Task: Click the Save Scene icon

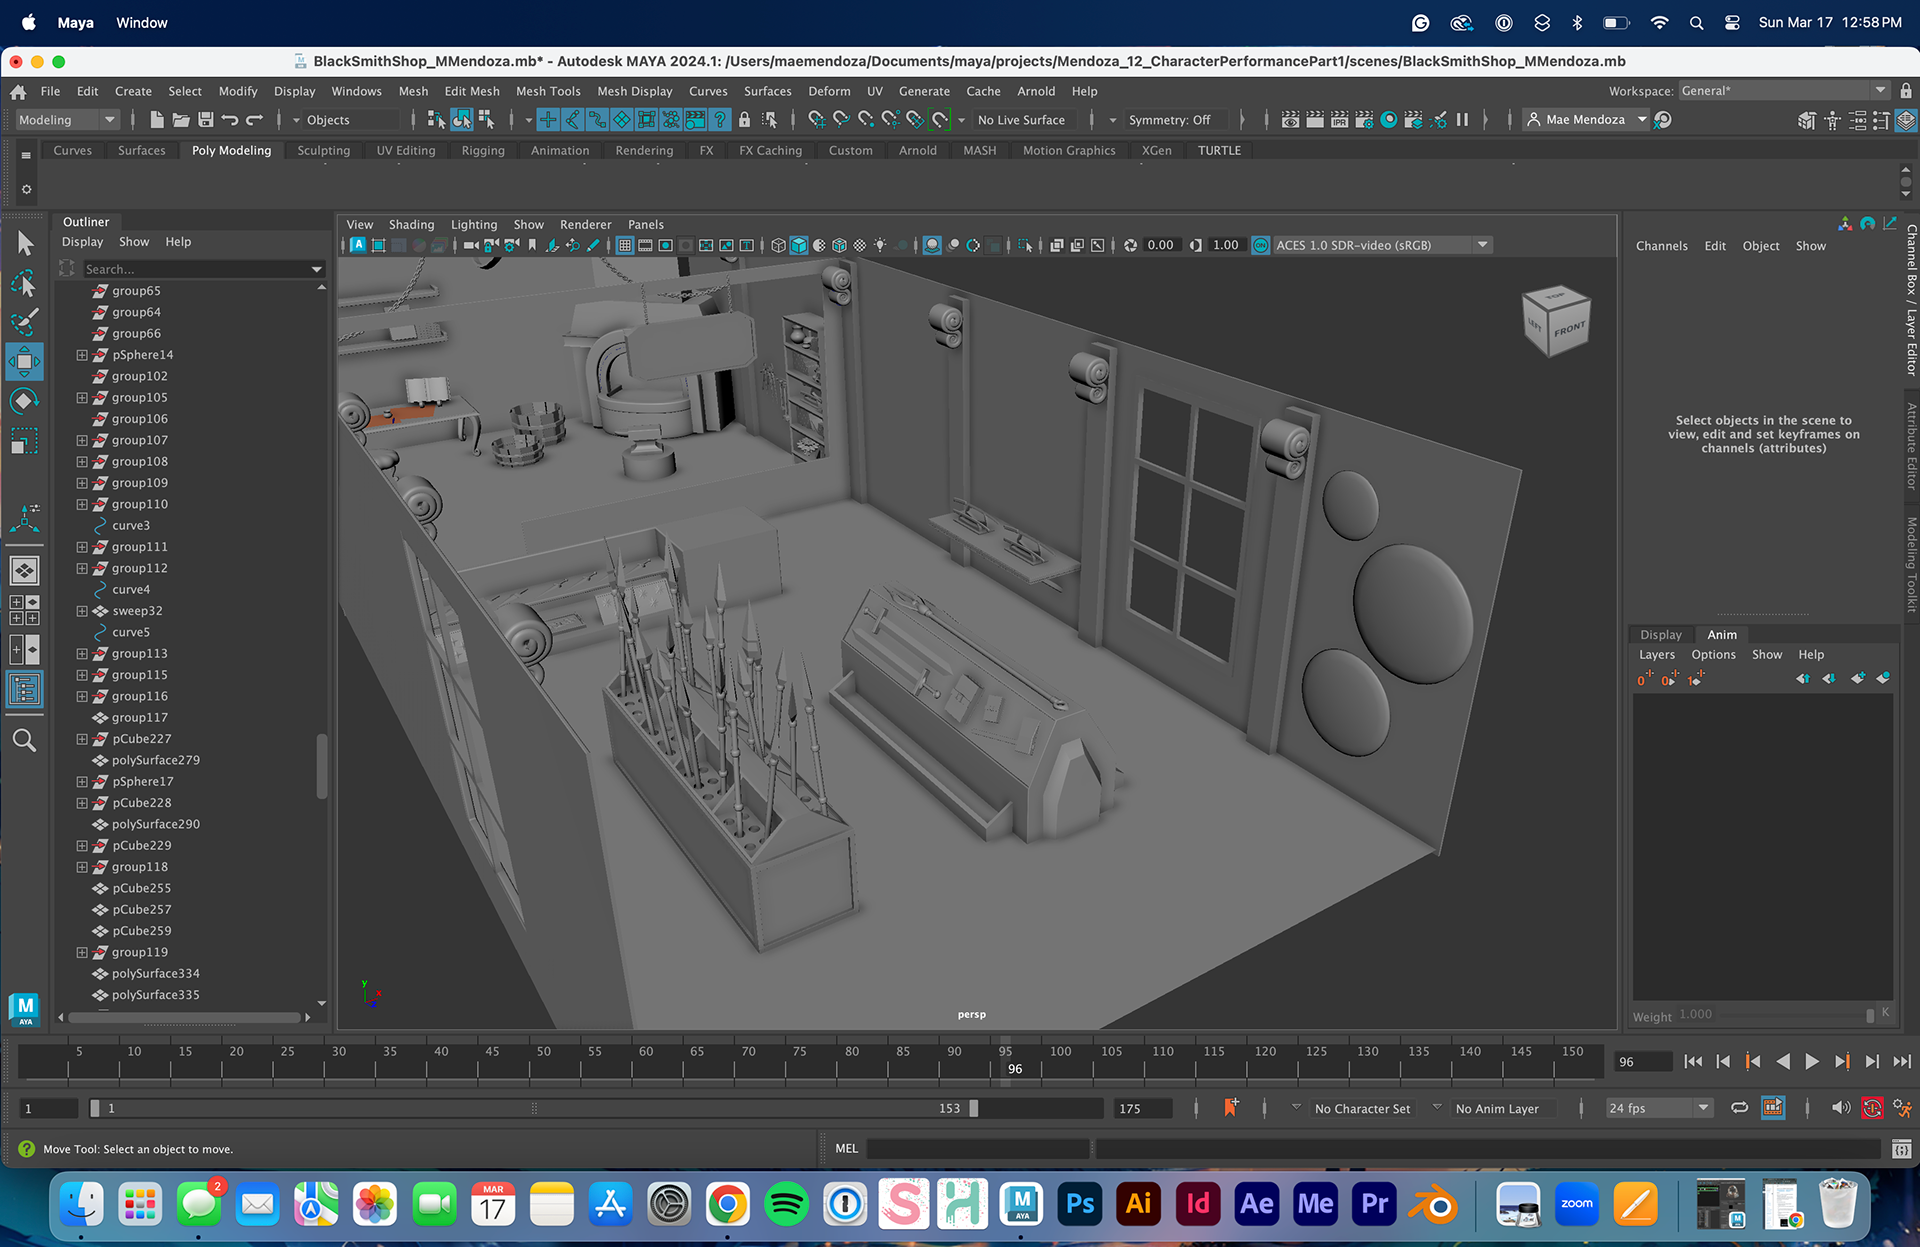Action: [205, 120]
